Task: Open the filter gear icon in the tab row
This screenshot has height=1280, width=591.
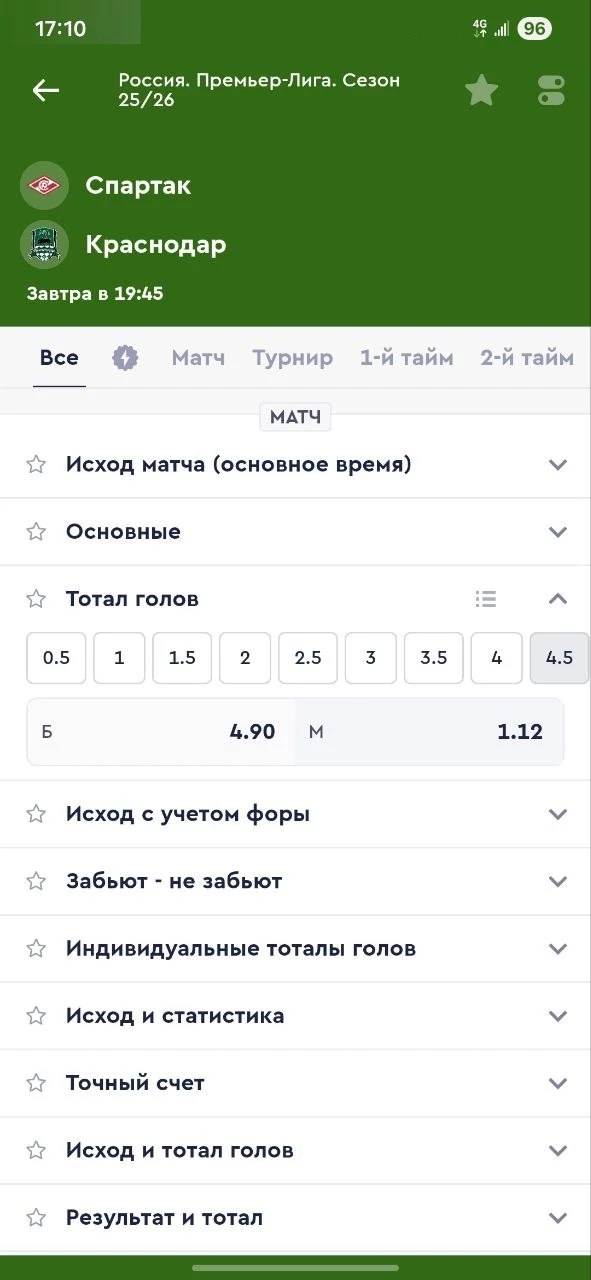Action: click(125, 356)
